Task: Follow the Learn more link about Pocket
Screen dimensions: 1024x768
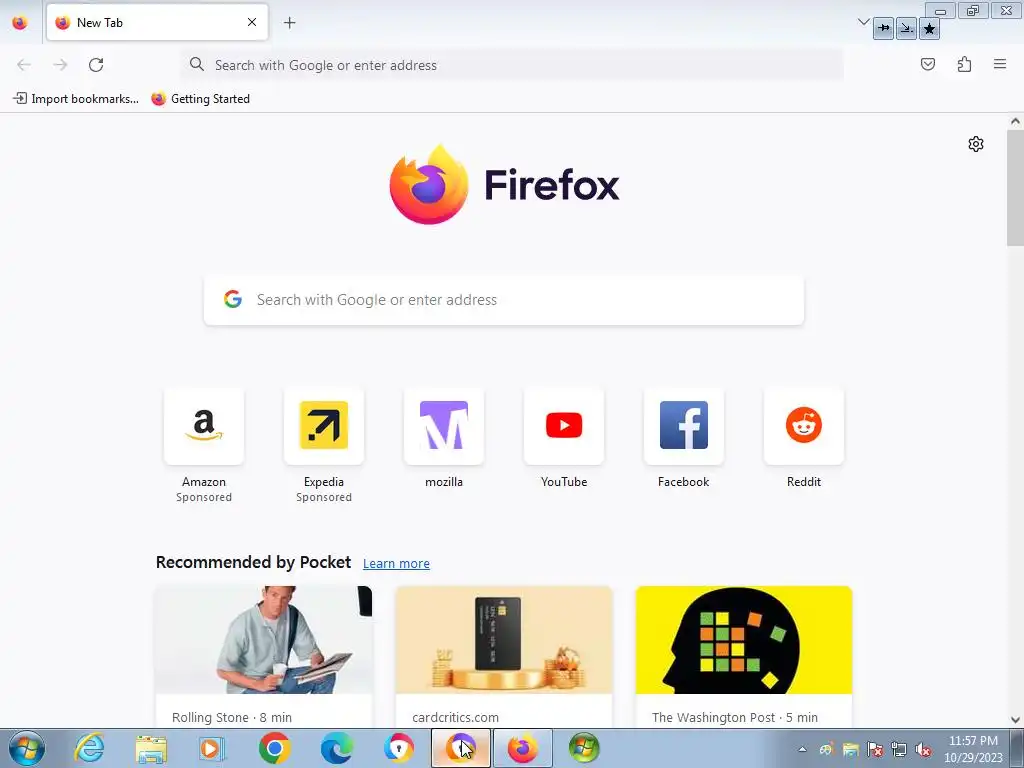Action: (x=396, y=563)
